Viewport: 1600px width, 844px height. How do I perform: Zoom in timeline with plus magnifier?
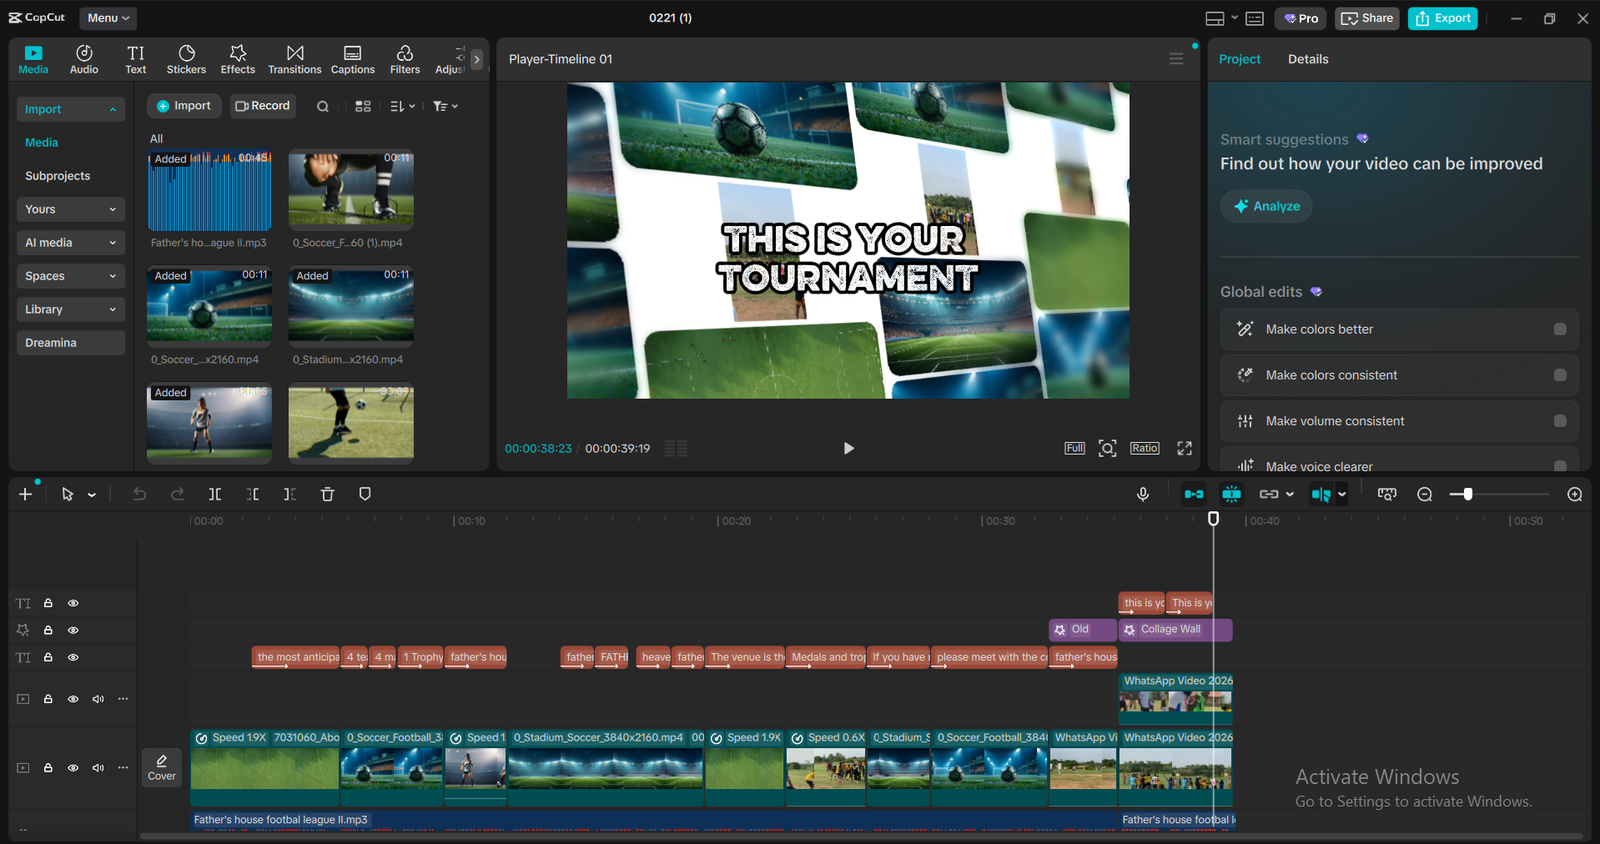tap(1575, 494)
